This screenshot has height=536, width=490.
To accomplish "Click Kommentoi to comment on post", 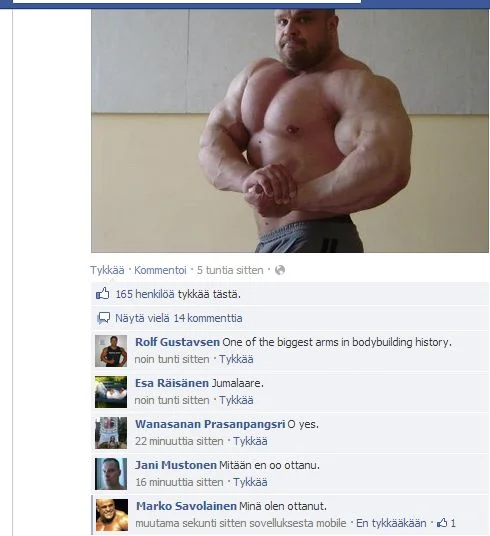I will (160, 270).
